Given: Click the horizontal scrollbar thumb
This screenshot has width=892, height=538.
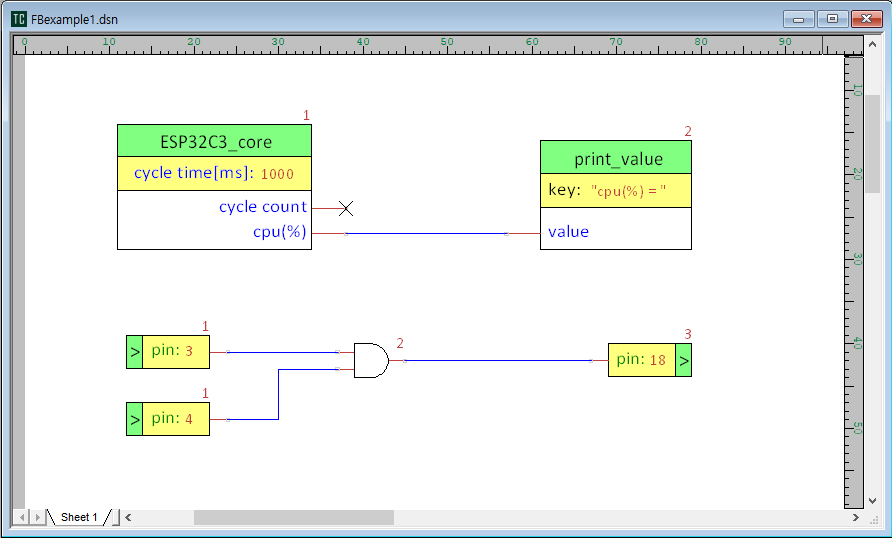Looking at the screenshot, I should pos(294,517).
